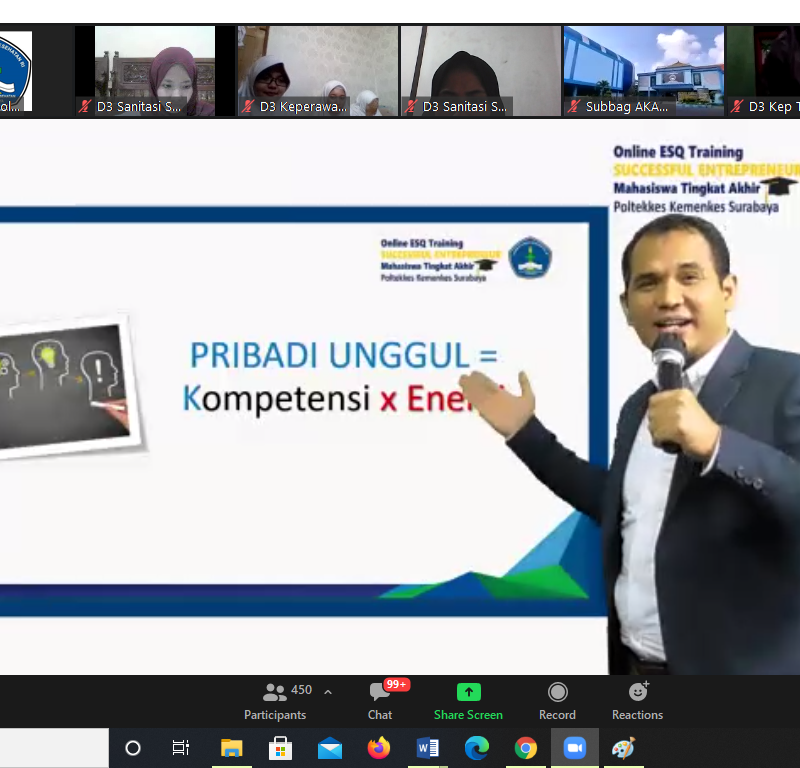Open the Reactions smiley menu

637,700
